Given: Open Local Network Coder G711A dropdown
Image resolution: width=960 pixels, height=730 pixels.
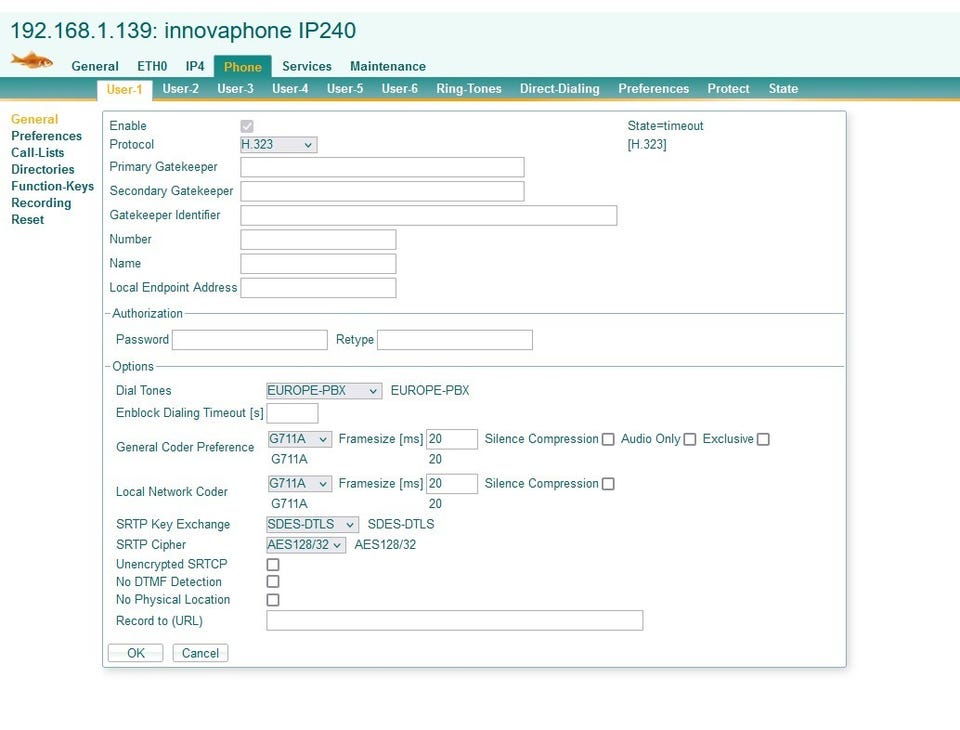Looking at the screenshot, I should point(299,484).
